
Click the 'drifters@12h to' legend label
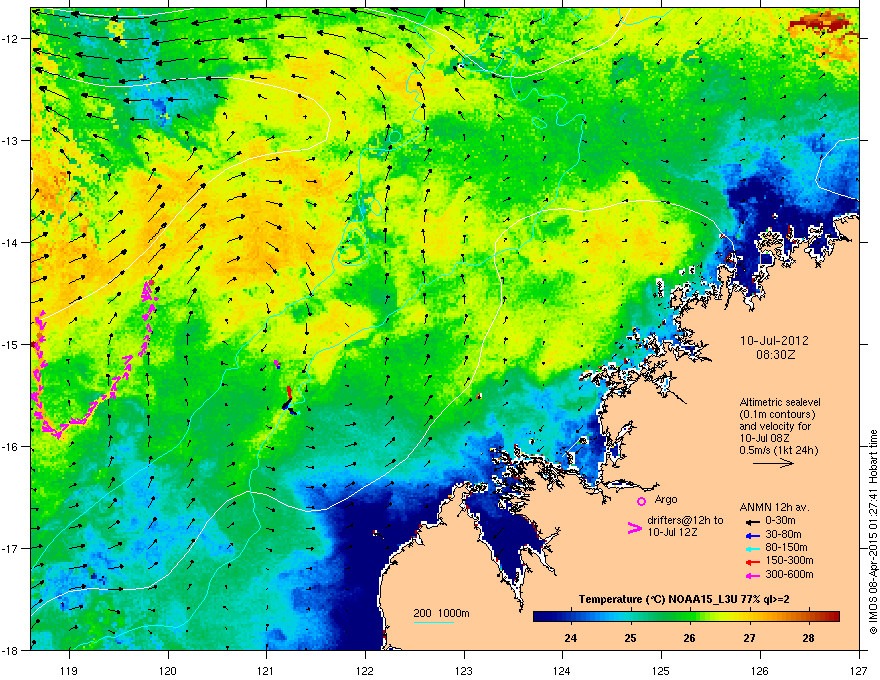(x=685, y=521)
